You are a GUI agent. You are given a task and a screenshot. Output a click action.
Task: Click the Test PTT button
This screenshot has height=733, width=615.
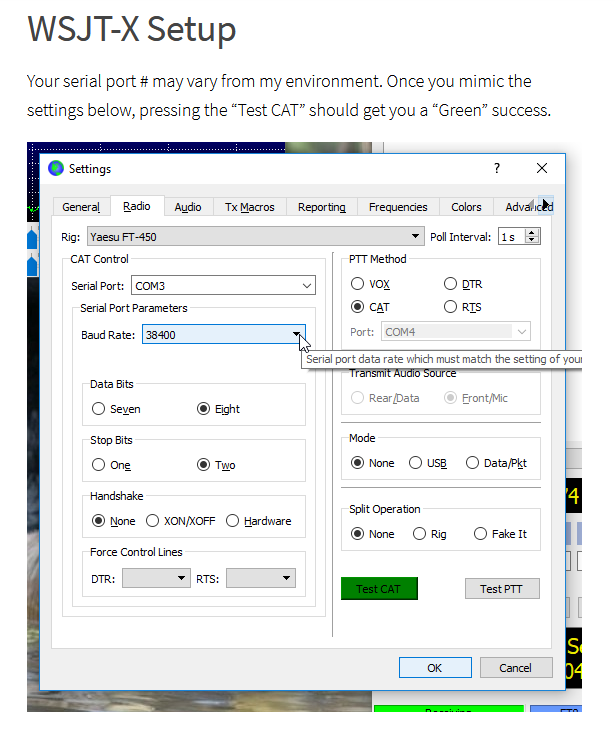502,588
